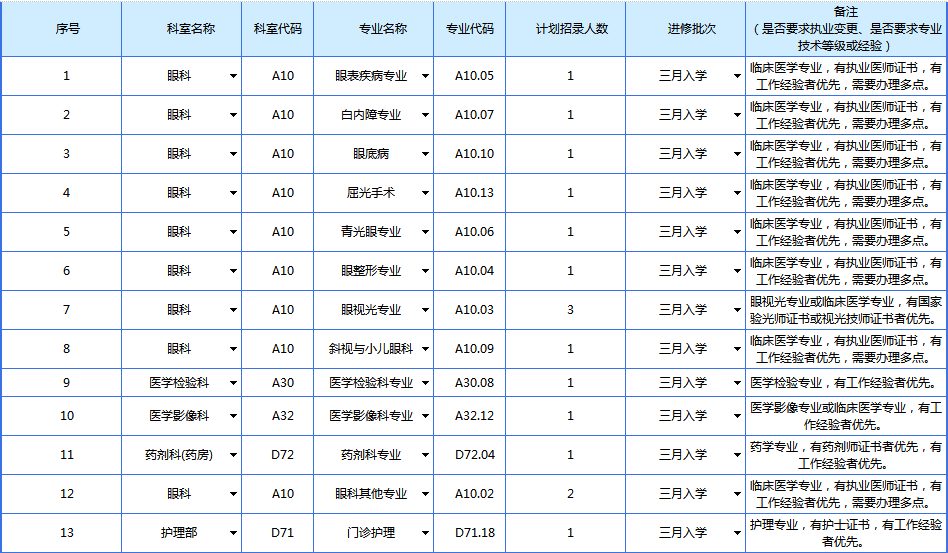
Task: Click the remark cell for 医学检验科专业 row
Action: point(845,383)
